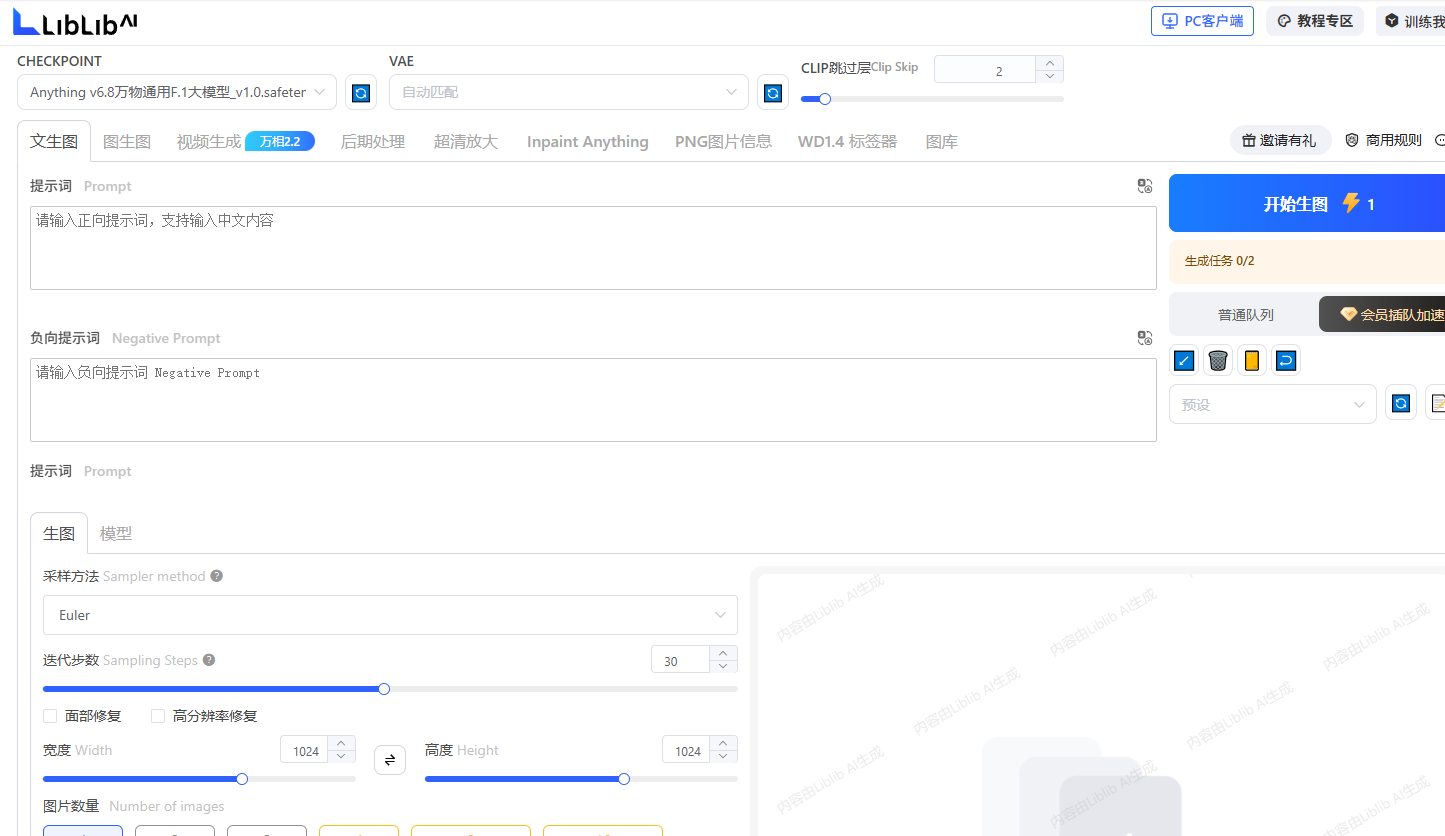Click the trash can icon to clear prompts
Viewport: 1445px width, 836px height.
[1218, 360]
